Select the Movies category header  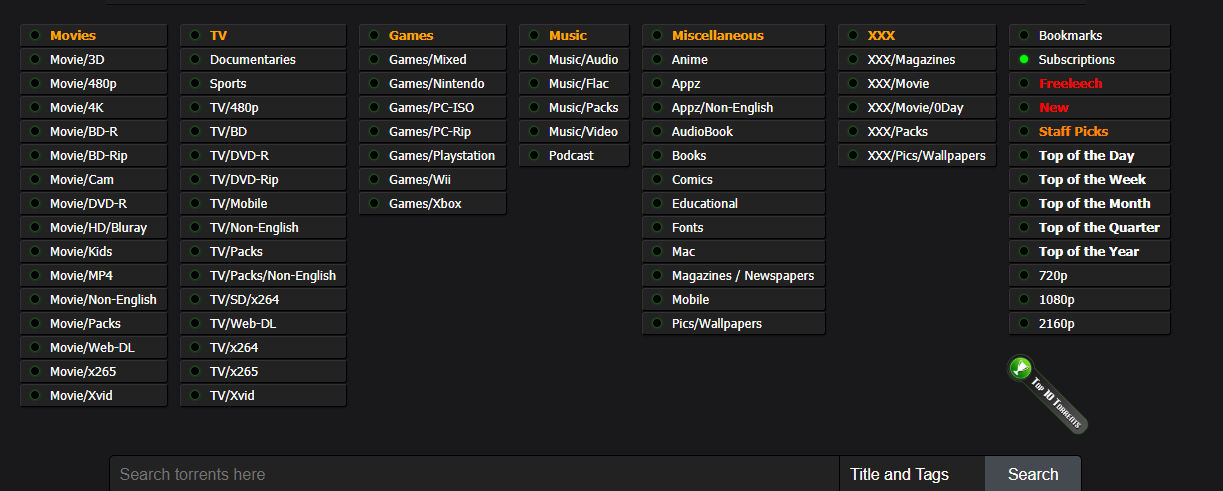(73, 36)
